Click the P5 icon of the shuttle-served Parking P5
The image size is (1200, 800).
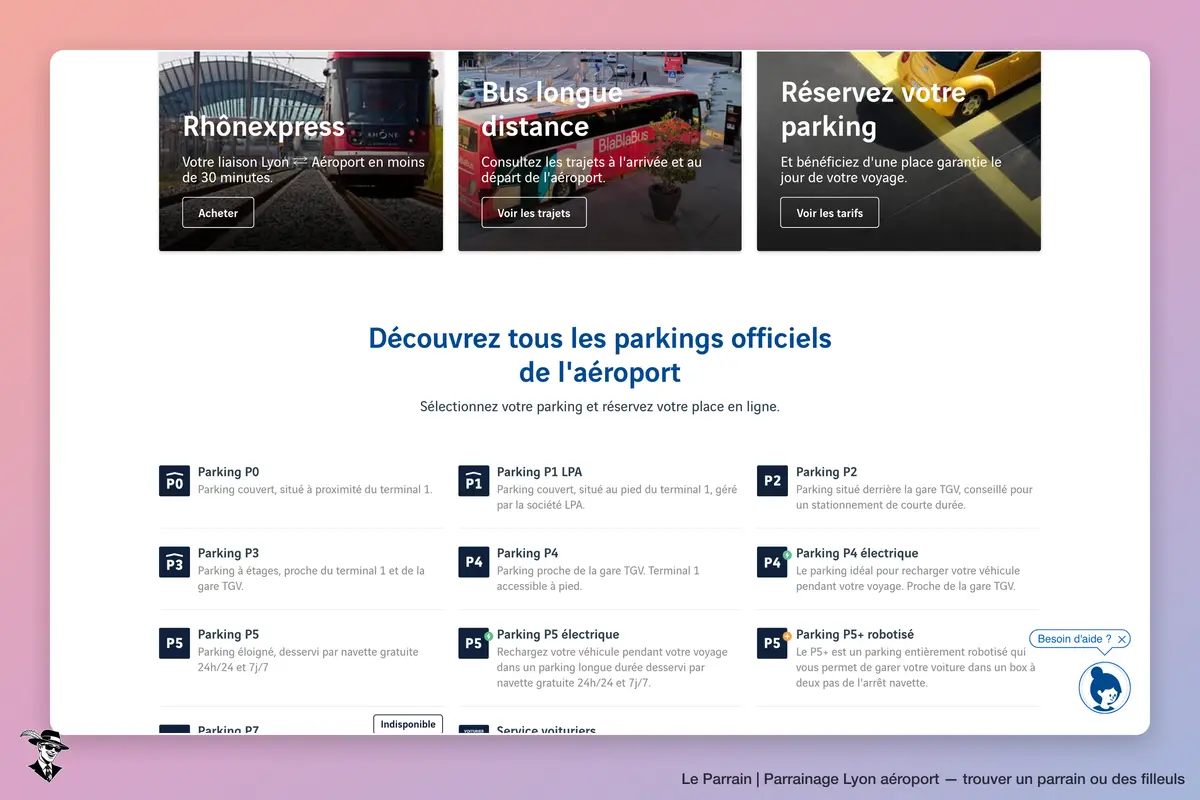[174, 643]
